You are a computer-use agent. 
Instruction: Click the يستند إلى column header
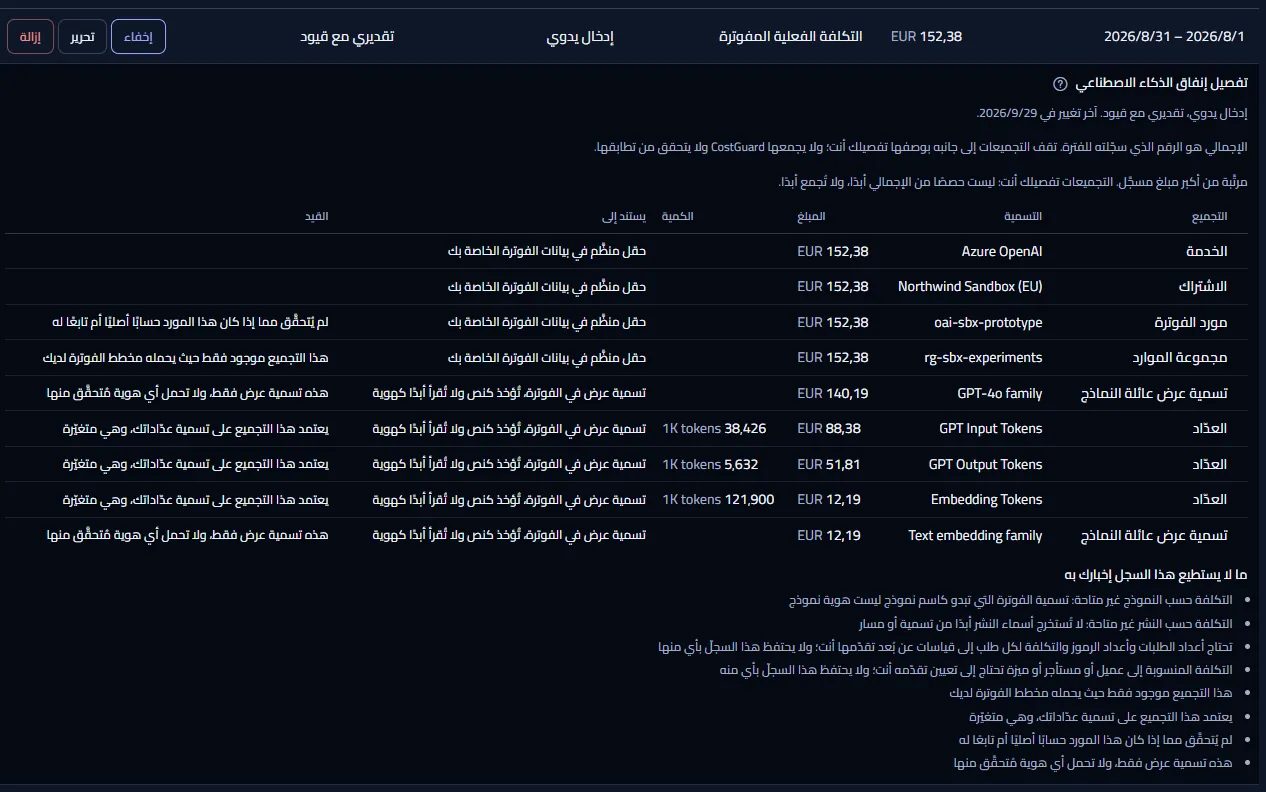pyautogui.click(x=624, y=216)
